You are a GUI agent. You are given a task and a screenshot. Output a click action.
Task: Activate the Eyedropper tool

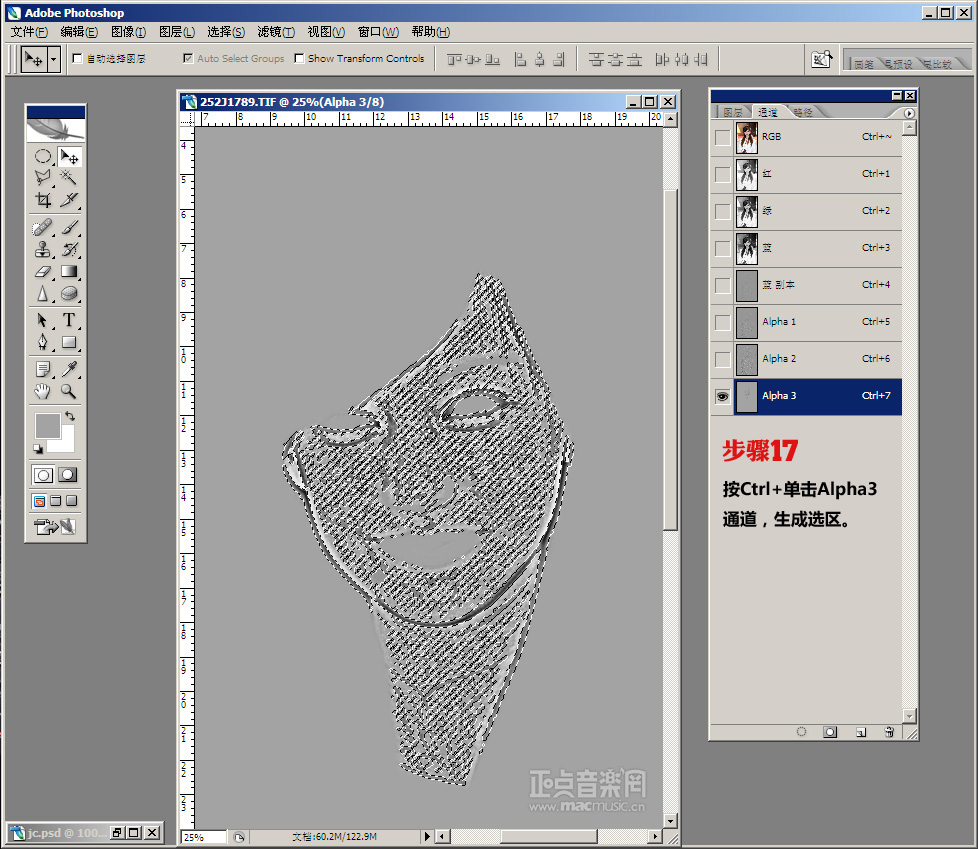(x=69, y=369)
